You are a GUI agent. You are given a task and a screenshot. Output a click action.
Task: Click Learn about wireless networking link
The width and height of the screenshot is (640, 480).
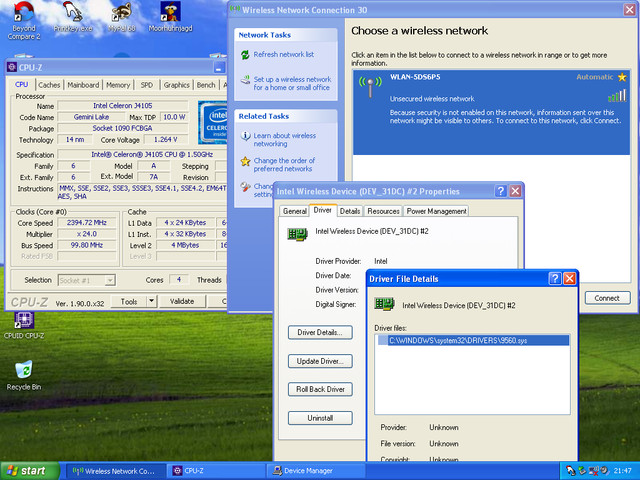point(284,140)
